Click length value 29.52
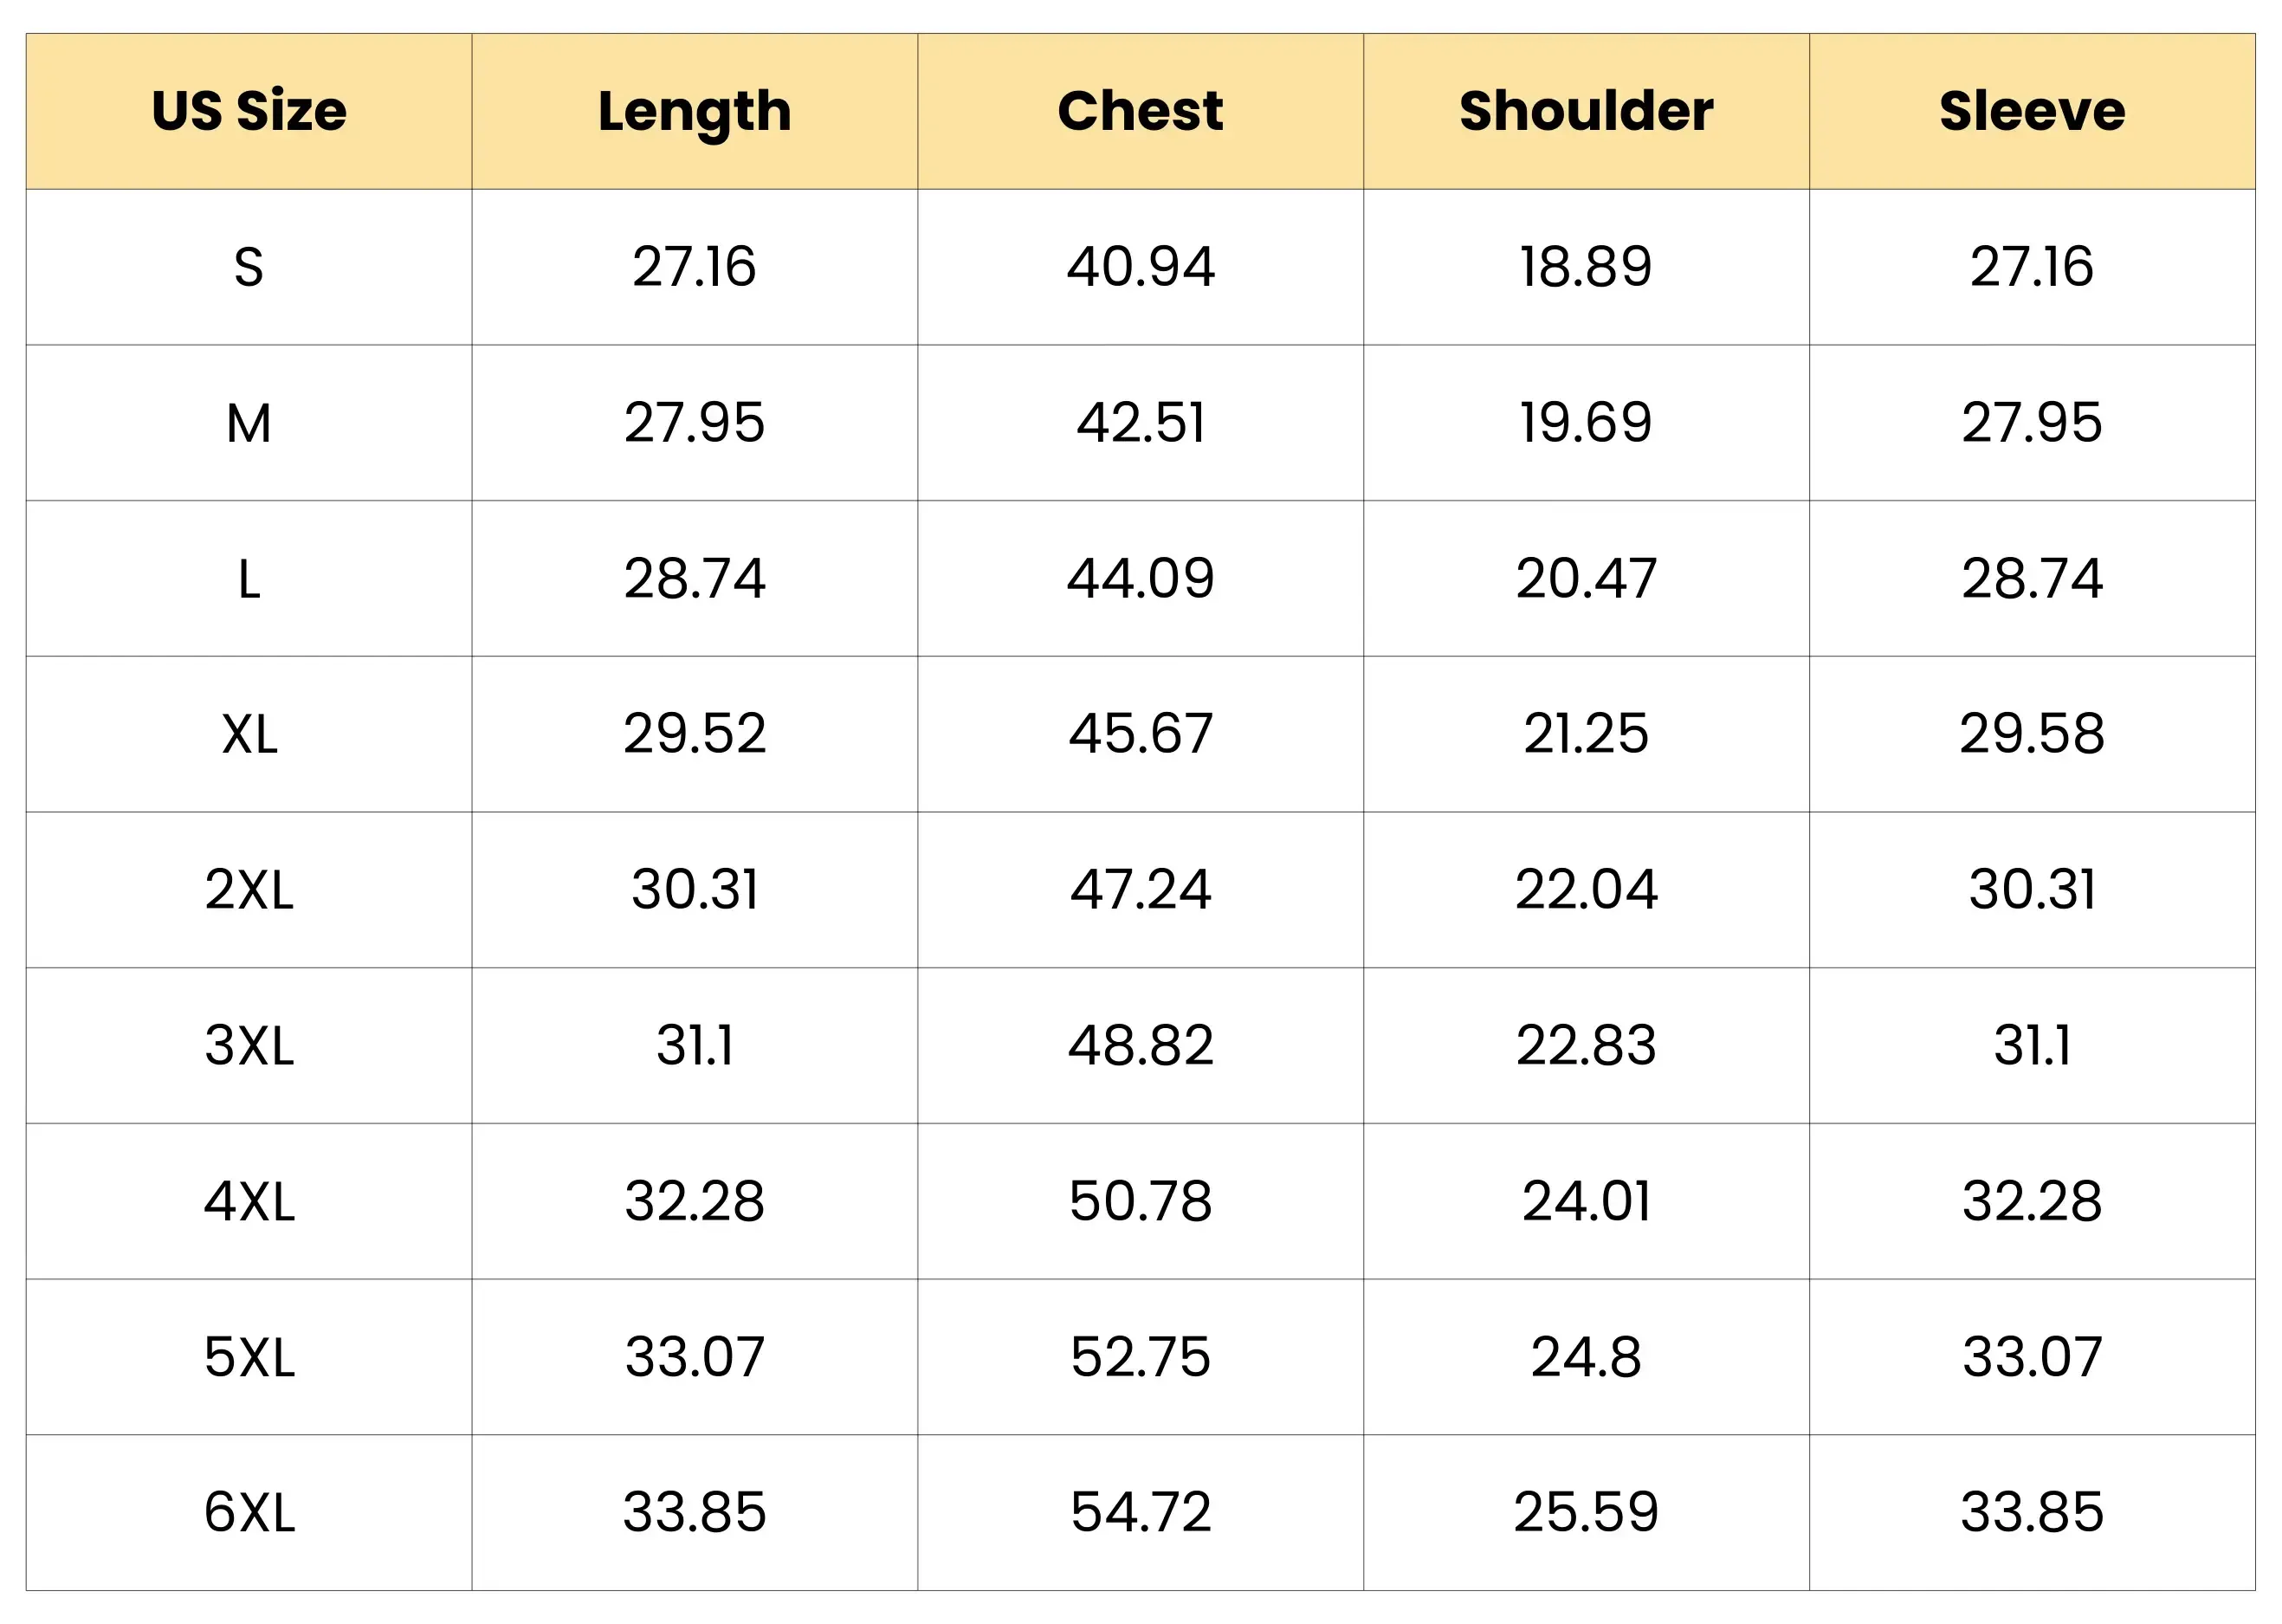 click(694, 735)
